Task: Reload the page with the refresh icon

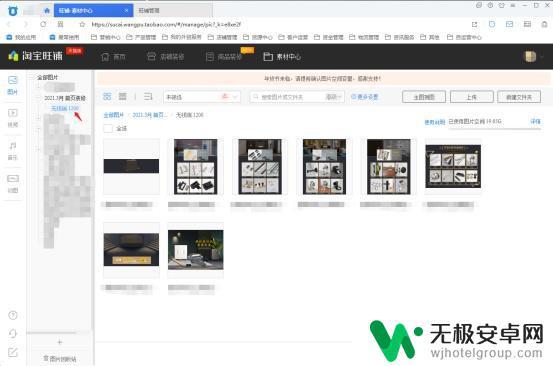Action: (43, 24)
